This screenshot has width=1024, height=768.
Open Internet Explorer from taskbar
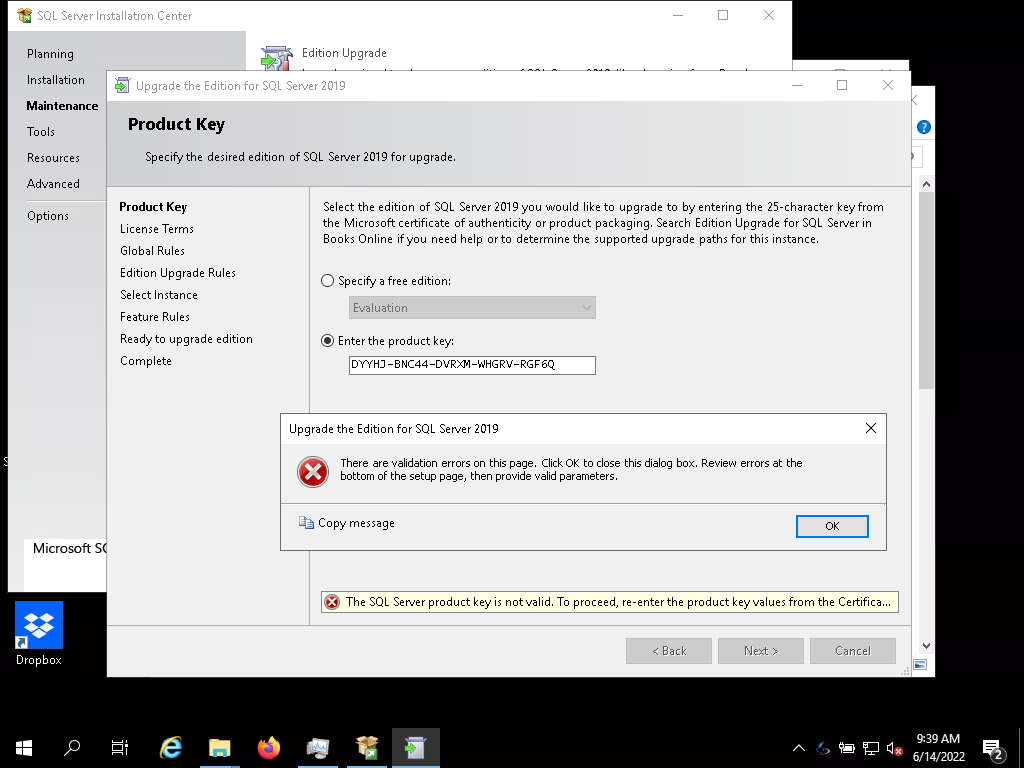coord(171,747)
